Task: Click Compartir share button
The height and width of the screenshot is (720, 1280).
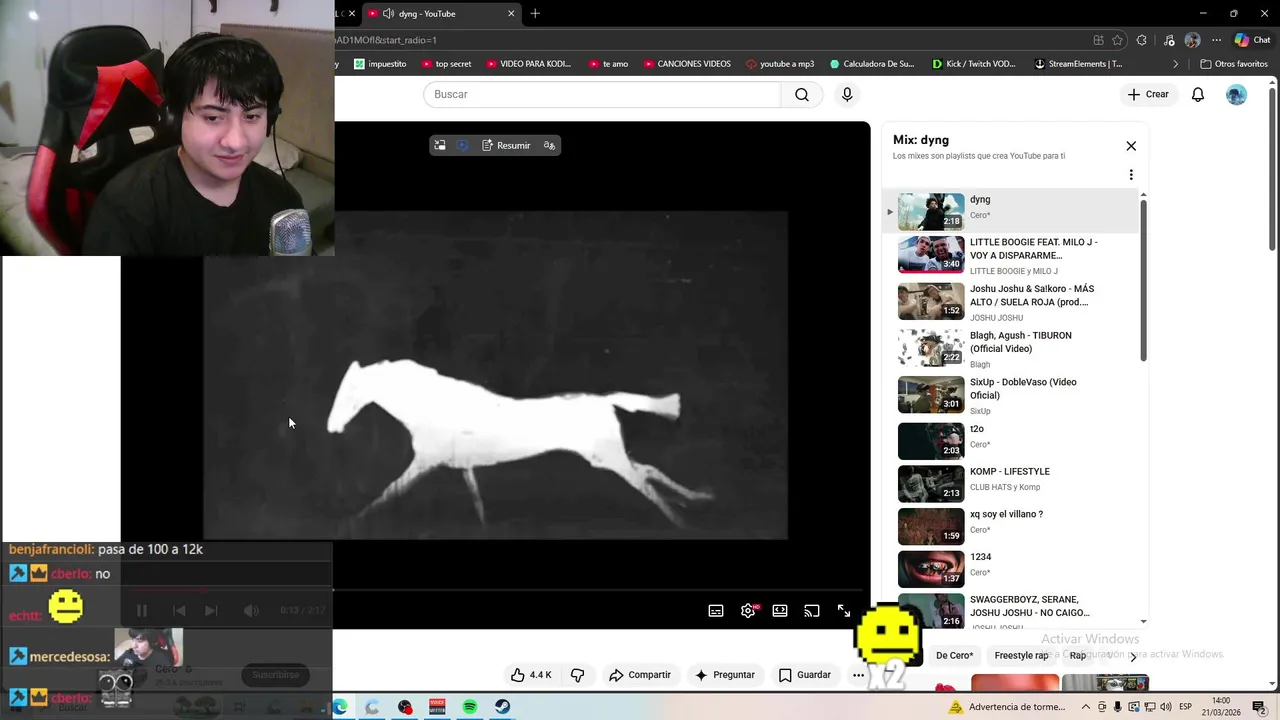Action: coord(640,675)
